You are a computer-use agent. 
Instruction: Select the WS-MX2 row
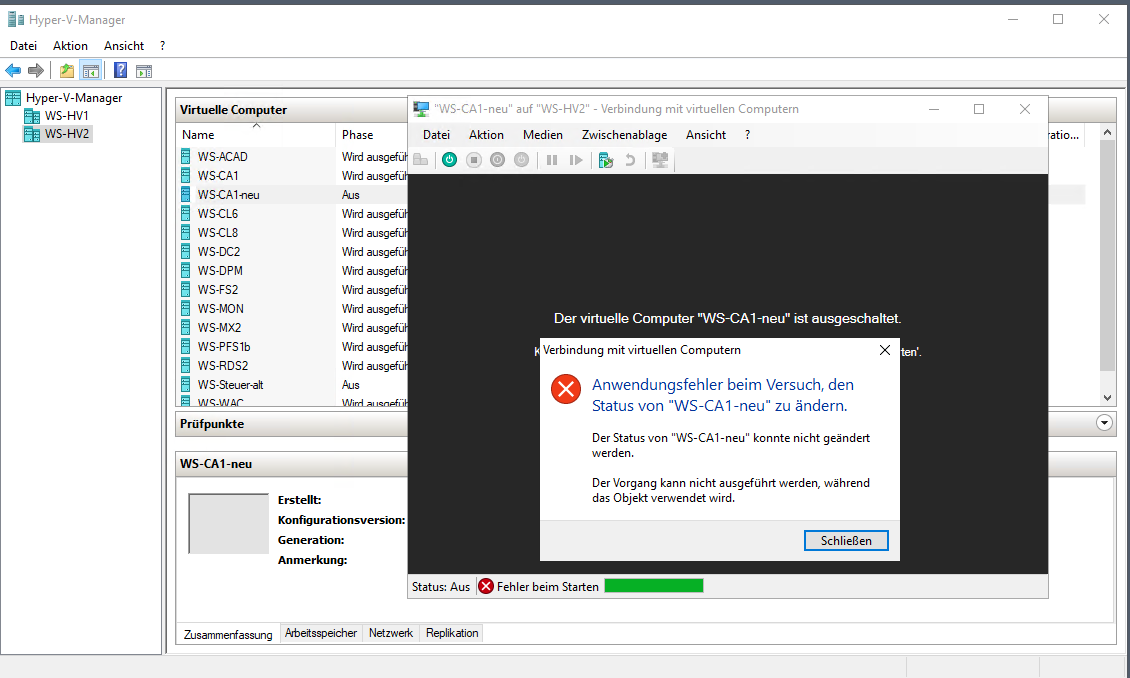293,328
